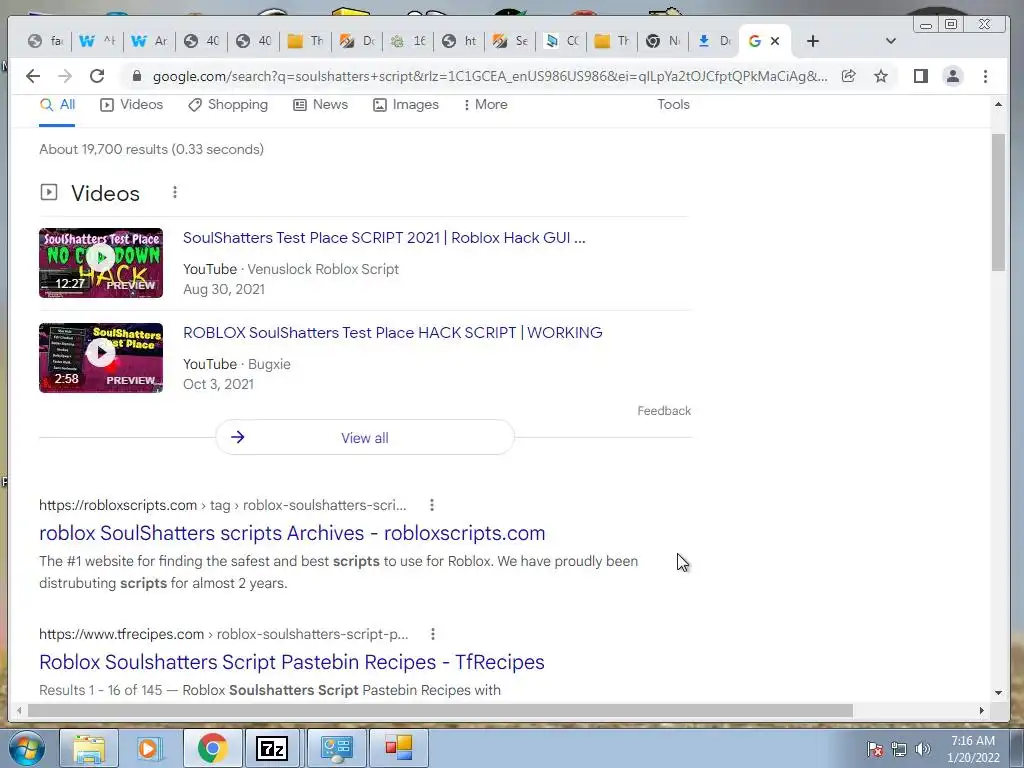The height and width of the screenshot is (768, 1024).
Task: Expand the tab search chevron
Action: (891, 41)
